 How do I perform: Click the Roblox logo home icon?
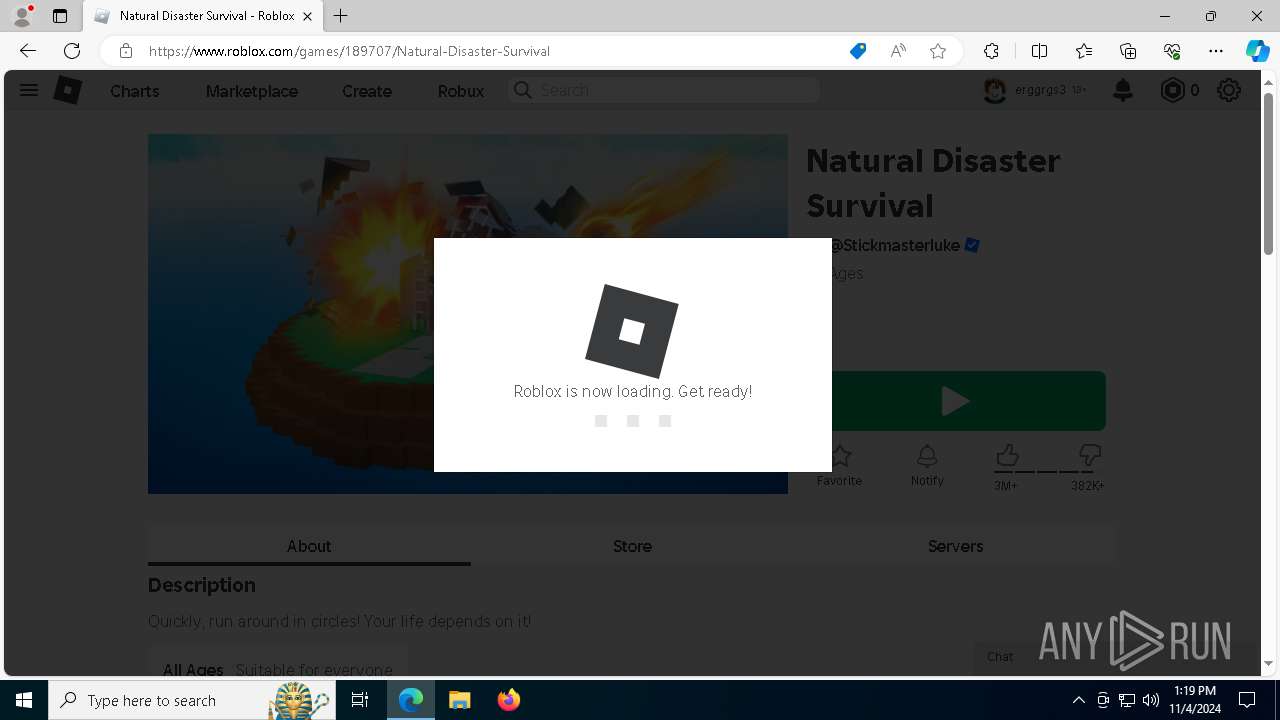point(67,90)
